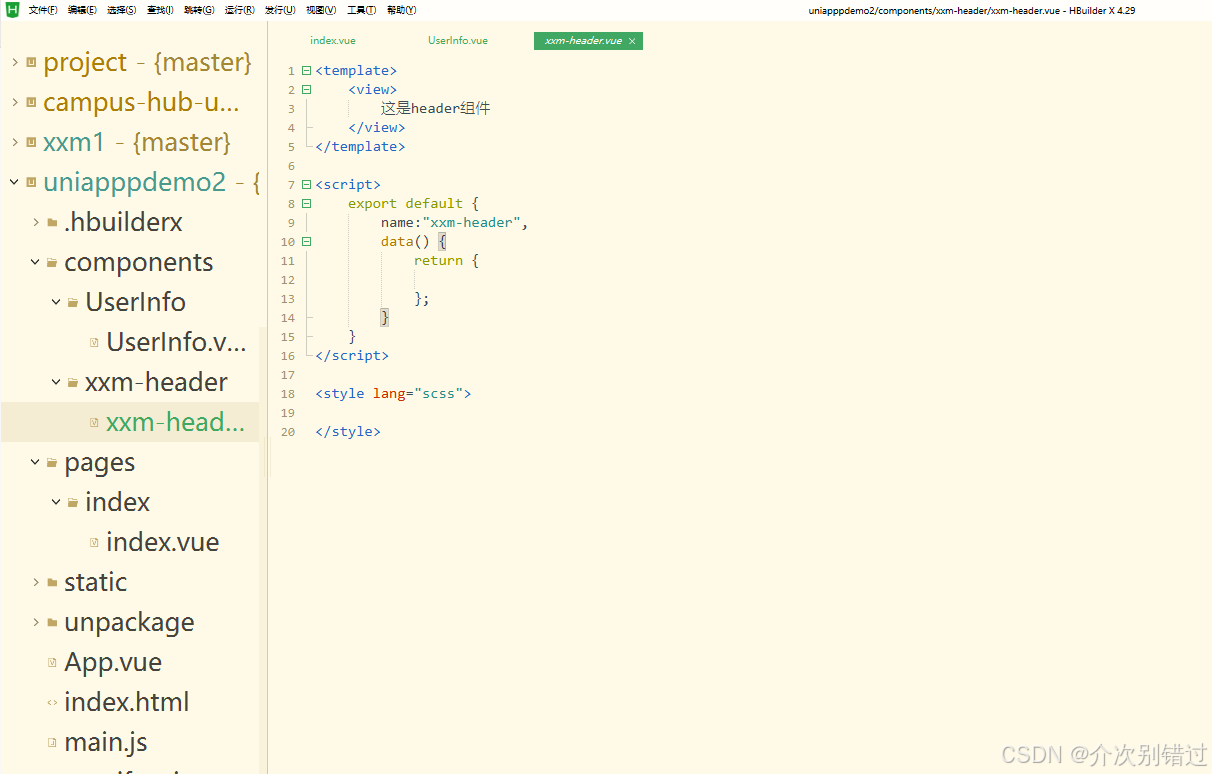Image resolution: width=1212 pixels, height=774 pixels.
Task: Click the html file icon of index.html
Action: point(52,702)
